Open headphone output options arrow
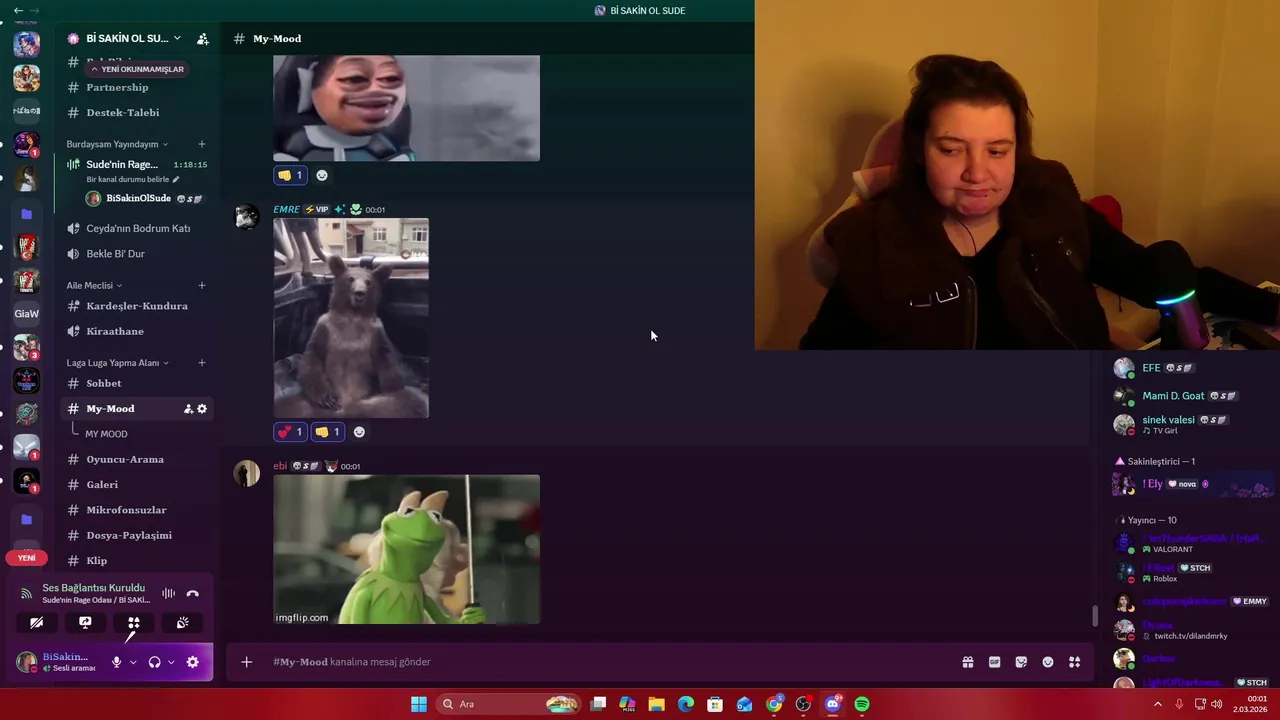The image size is (1280, 720). (x=171, y=662)
